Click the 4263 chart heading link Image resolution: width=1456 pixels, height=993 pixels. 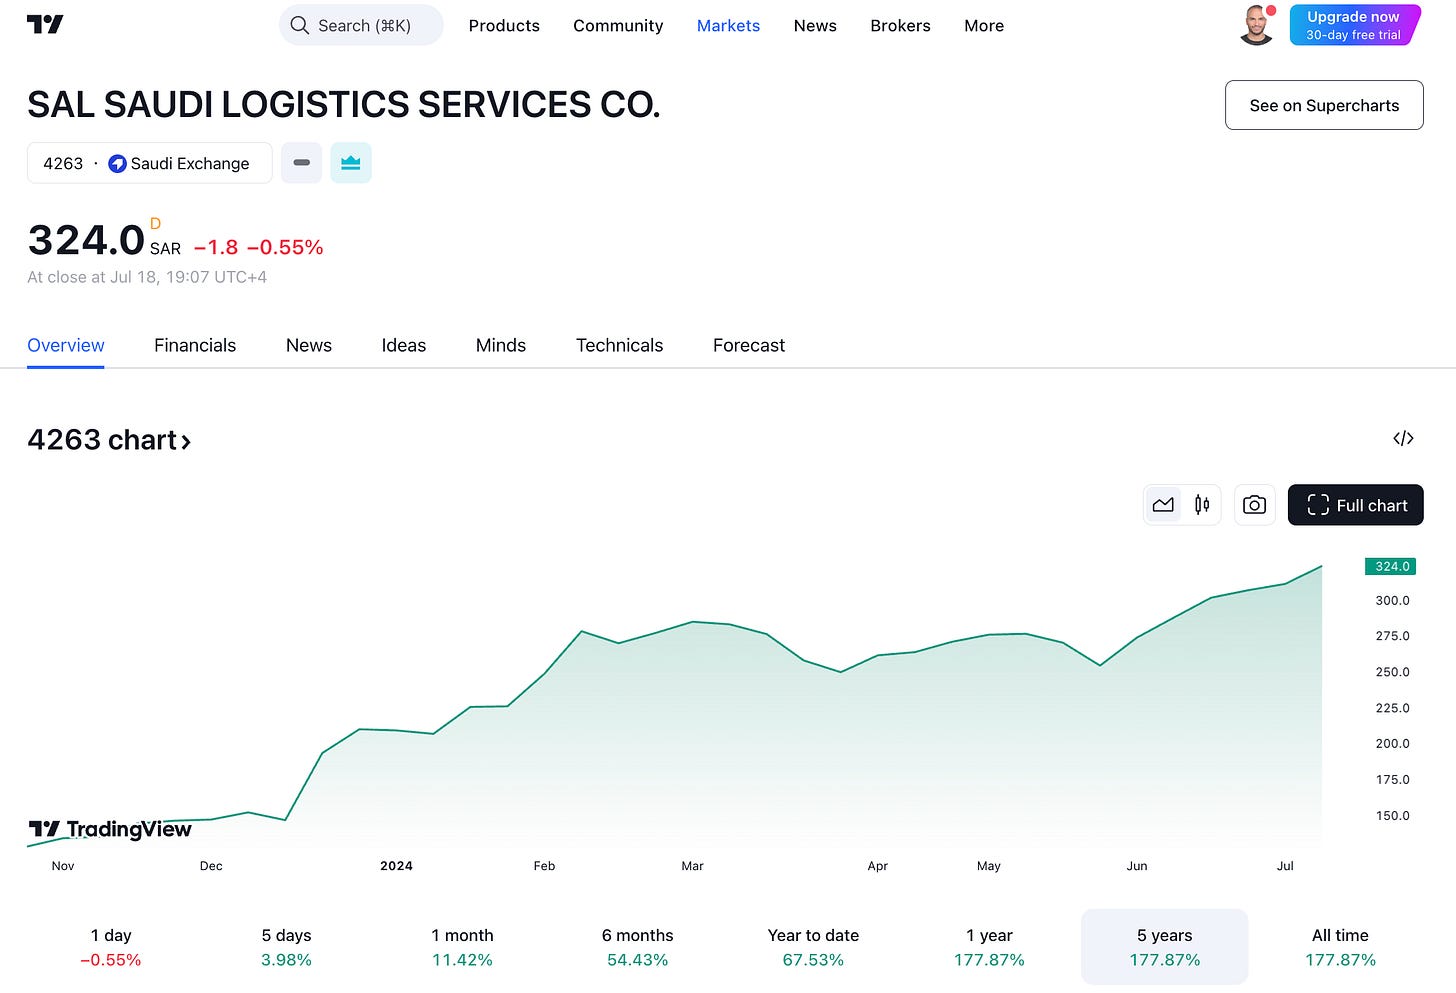[x=109, y=440]
